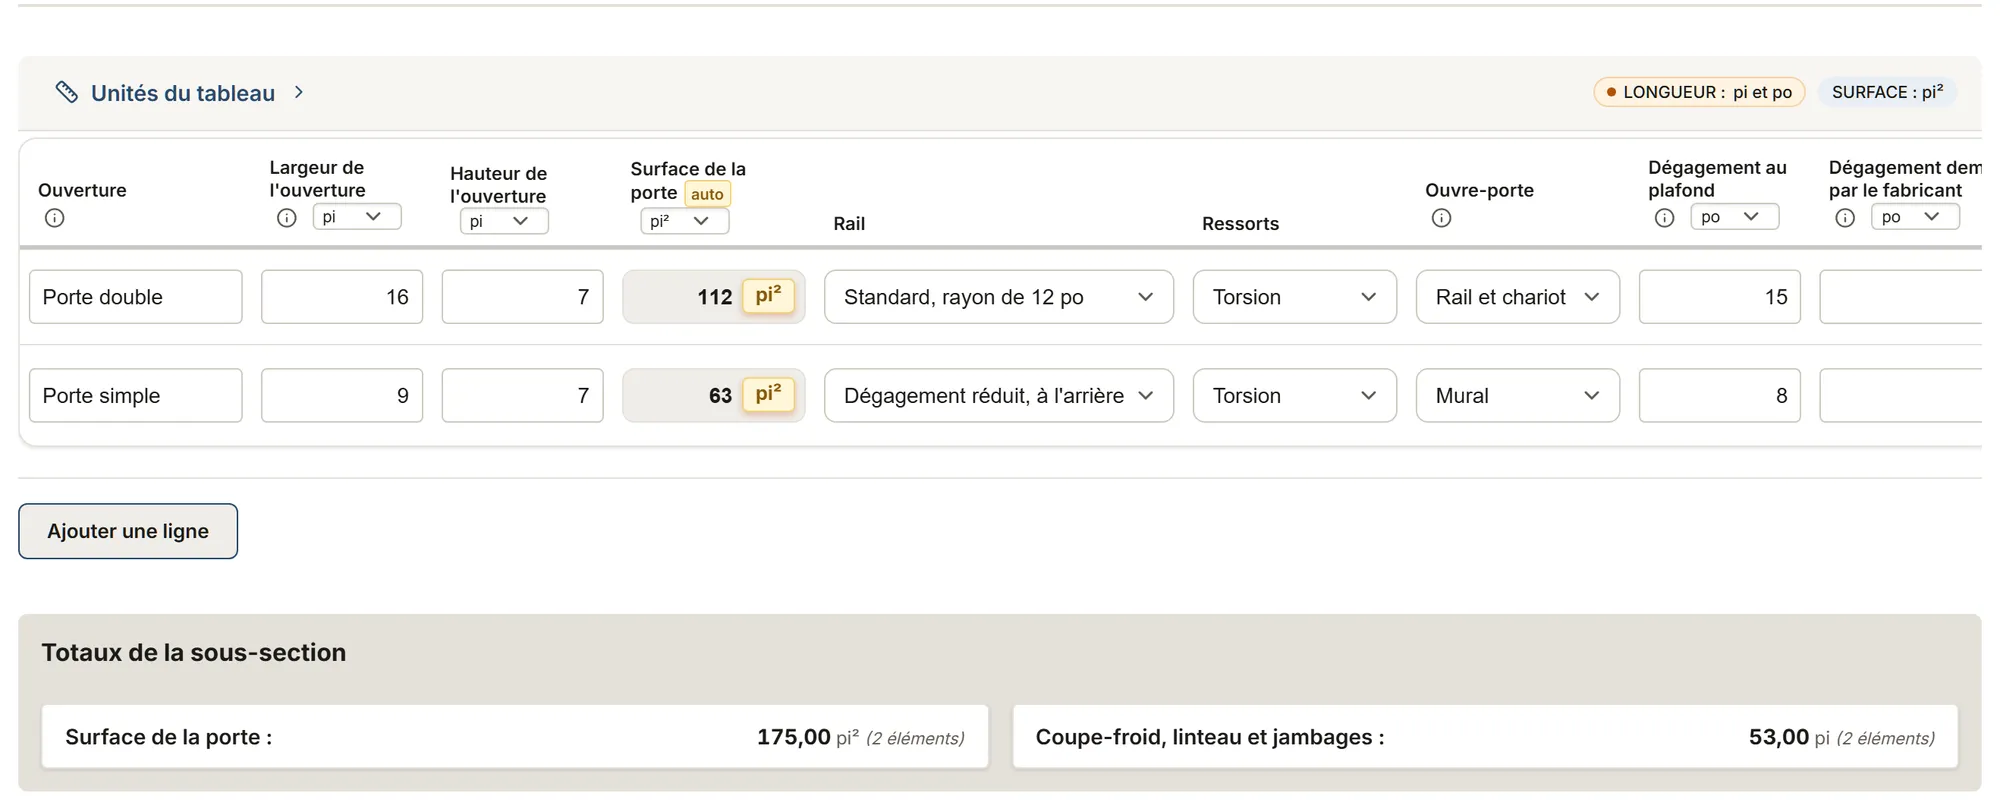
Task: Click the ceiling clearance field showing 15
Action: click(x=1720, y=297)
